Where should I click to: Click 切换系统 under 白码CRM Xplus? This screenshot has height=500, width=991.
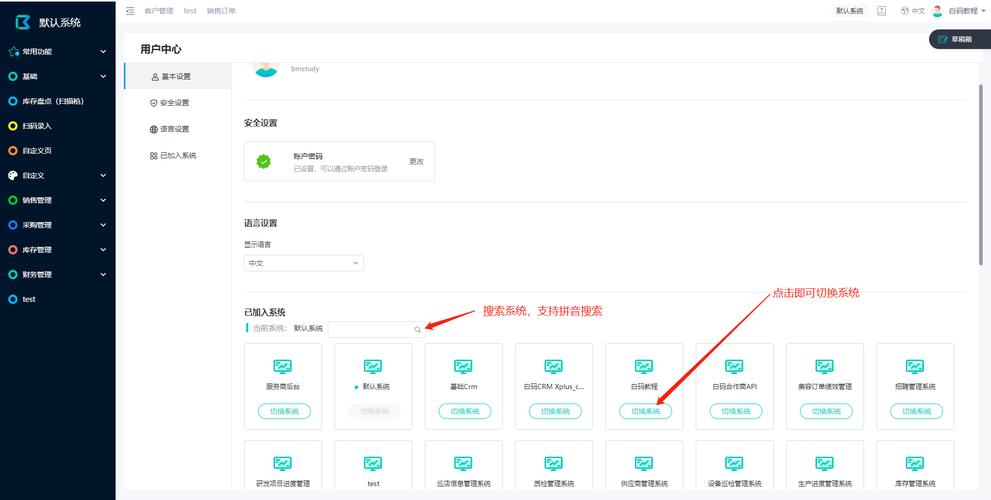pos(556,411)
